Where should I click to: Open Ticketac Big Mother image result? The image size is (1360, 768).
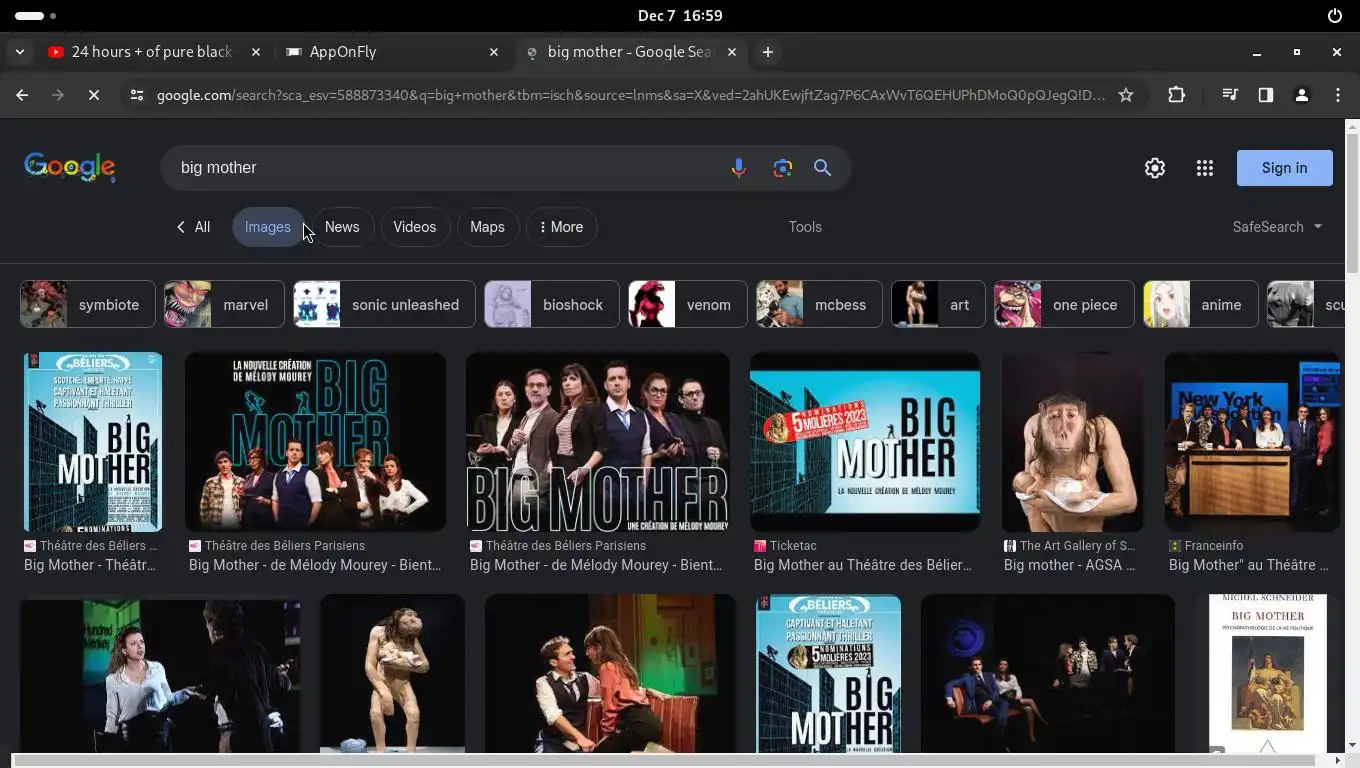(865, 441)
